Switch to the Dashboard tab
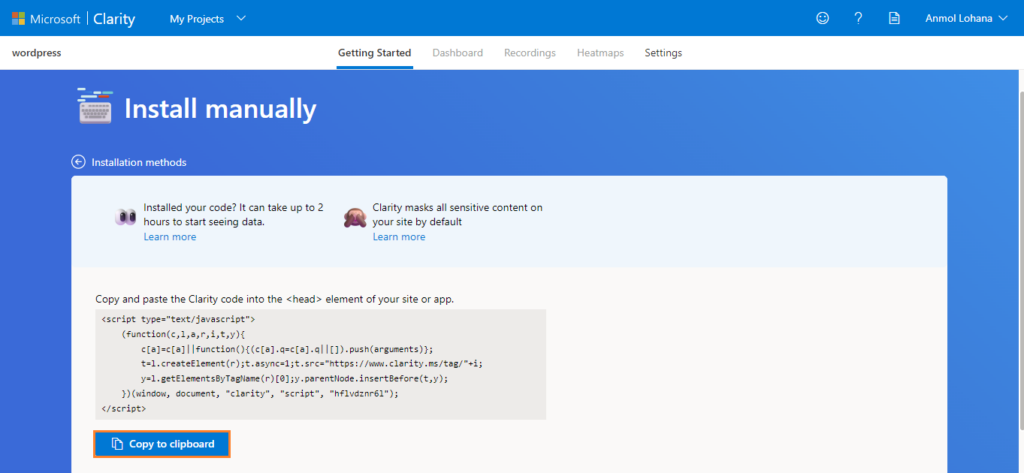The image size is (1024, 473). (458, 53)
